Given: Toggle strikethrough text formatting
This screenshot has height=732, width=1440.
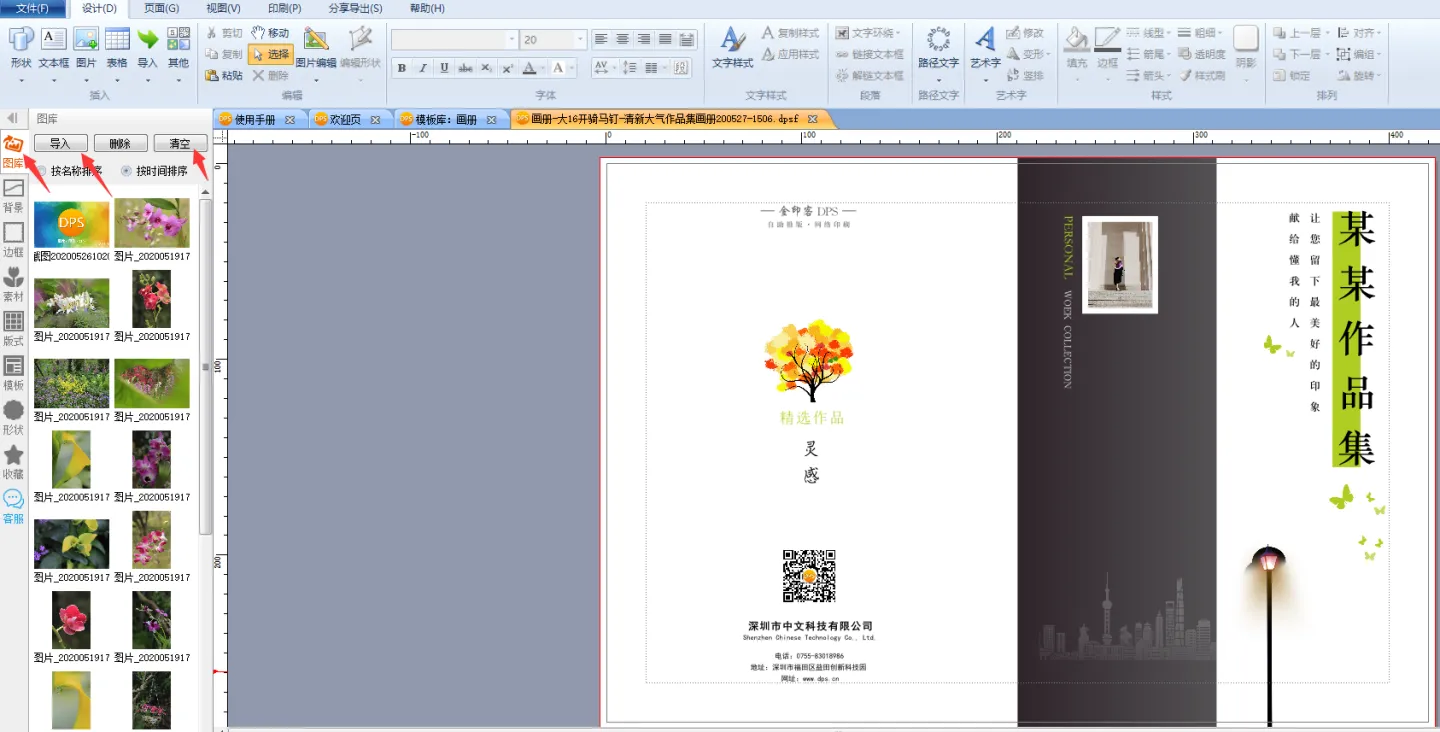Looking at the screenshot, I should (x=465, y=68).
